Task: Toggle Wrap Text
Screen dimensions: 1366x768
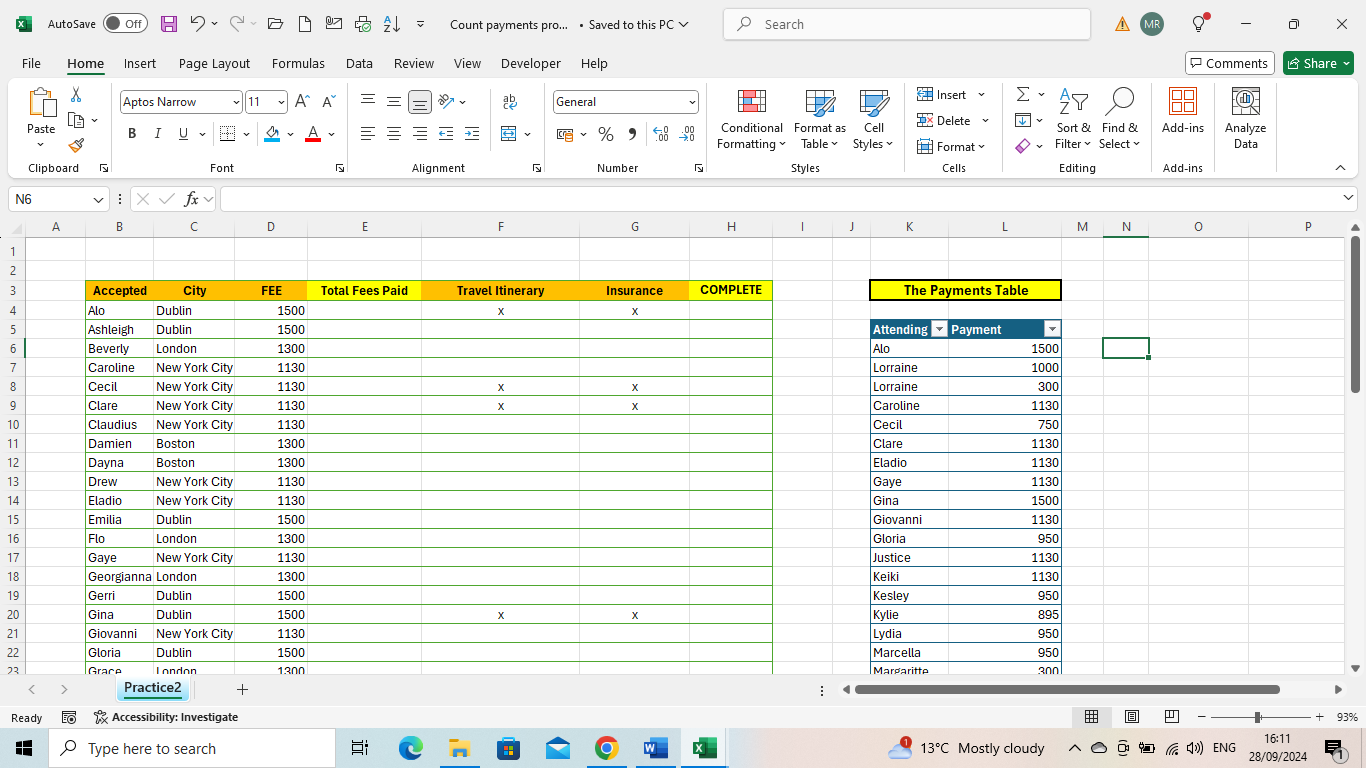Action: (x=510, y=102)
